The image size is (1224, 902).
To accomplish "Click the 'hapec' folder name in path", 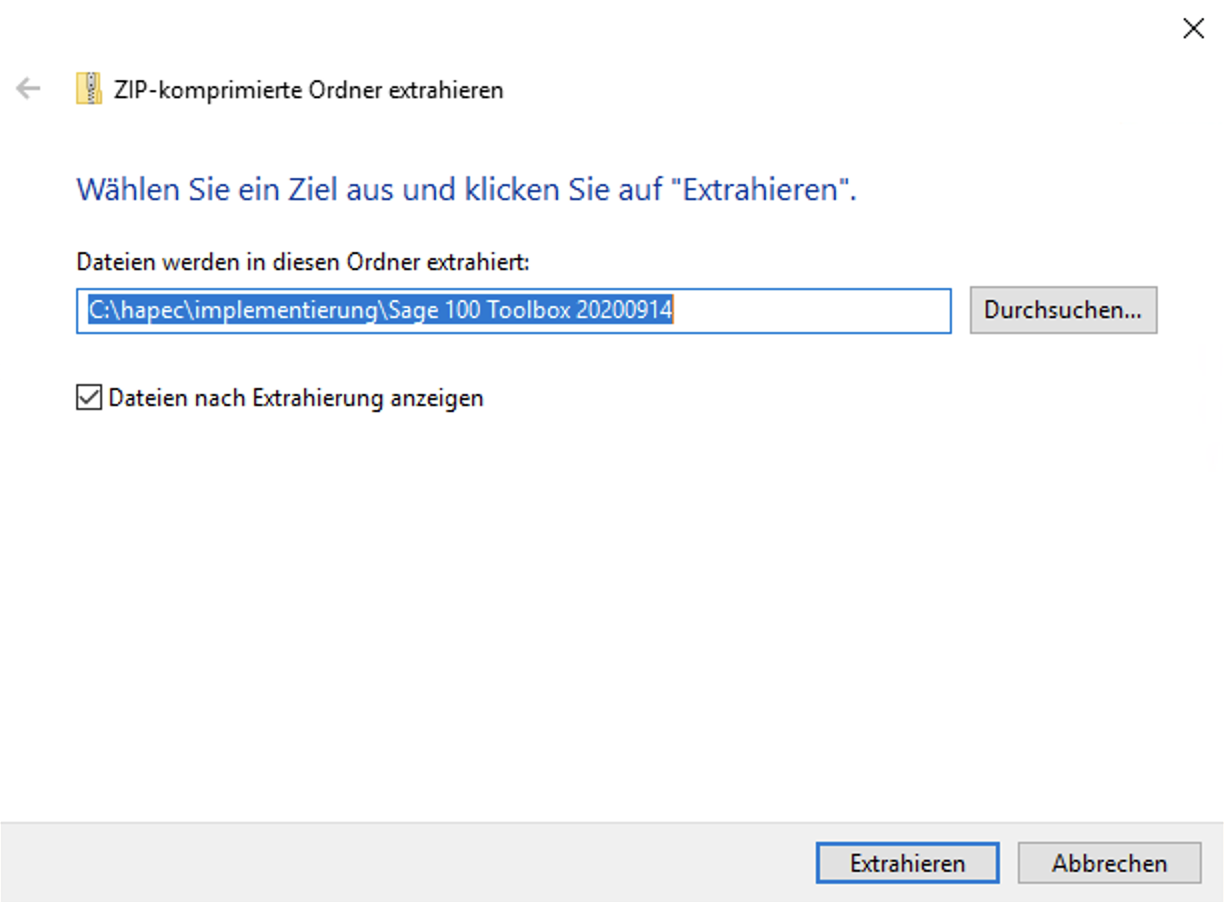I will (x=150, y=311).
